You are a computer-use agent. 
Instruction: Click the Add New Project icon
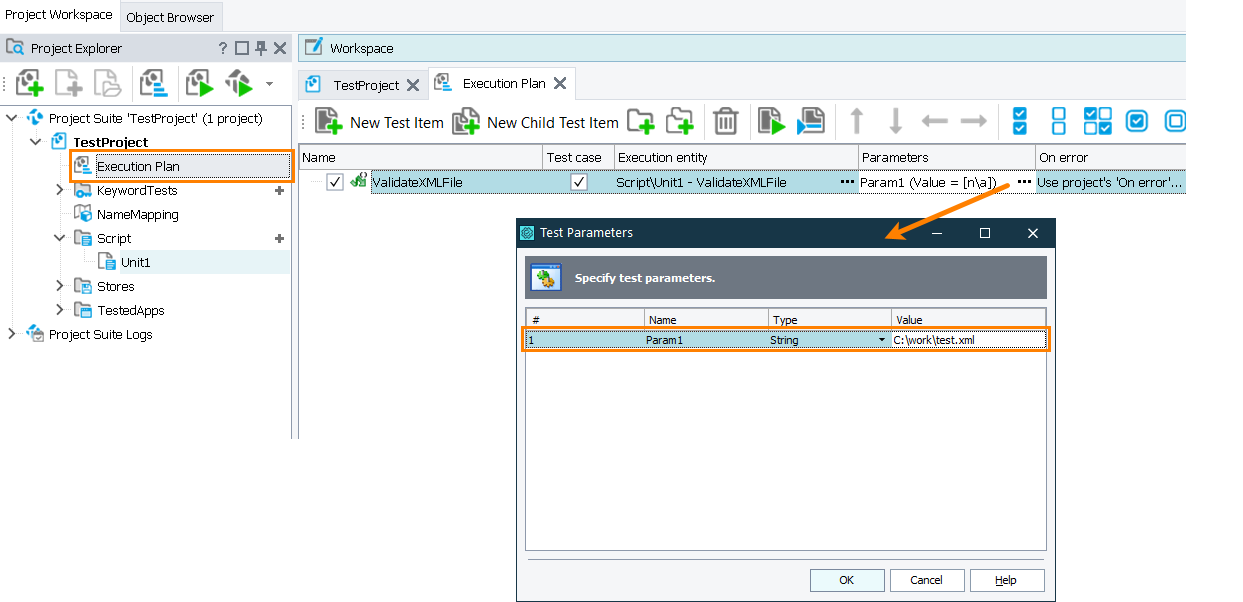28,83
